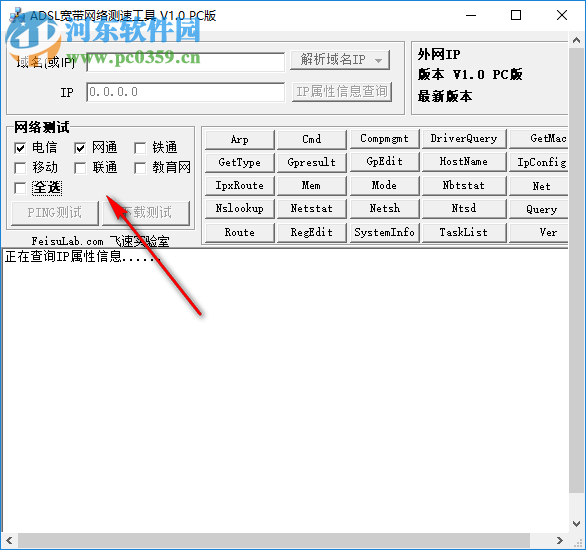Click the 正在查询IP属性信息 output line
Screen dimensions: 586x550
pos(83,257)
